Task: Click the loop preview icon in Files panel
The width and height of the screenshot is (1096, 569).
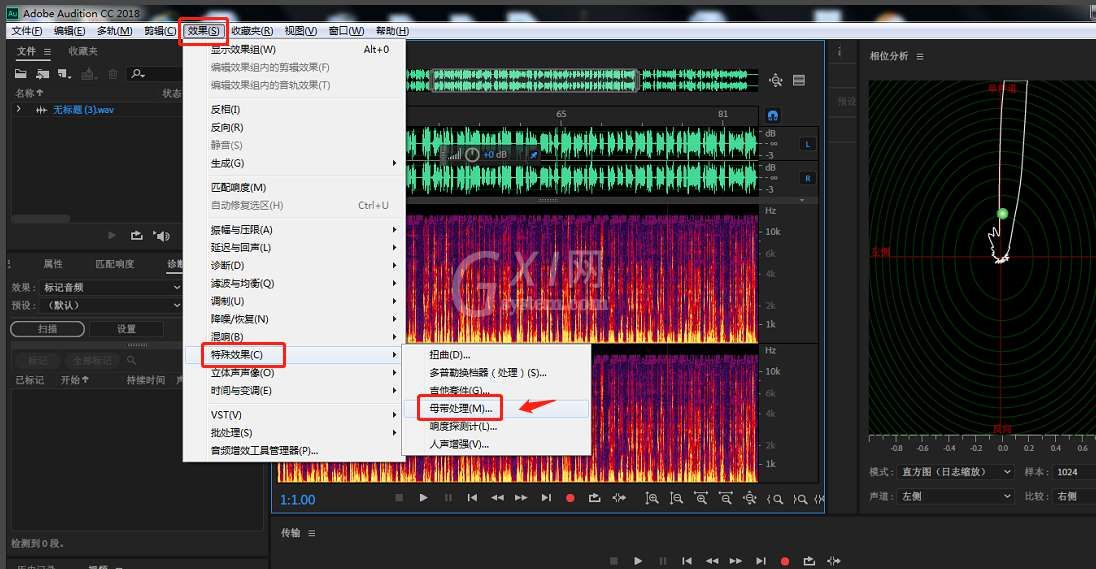Action: click(x=137, y=236)
